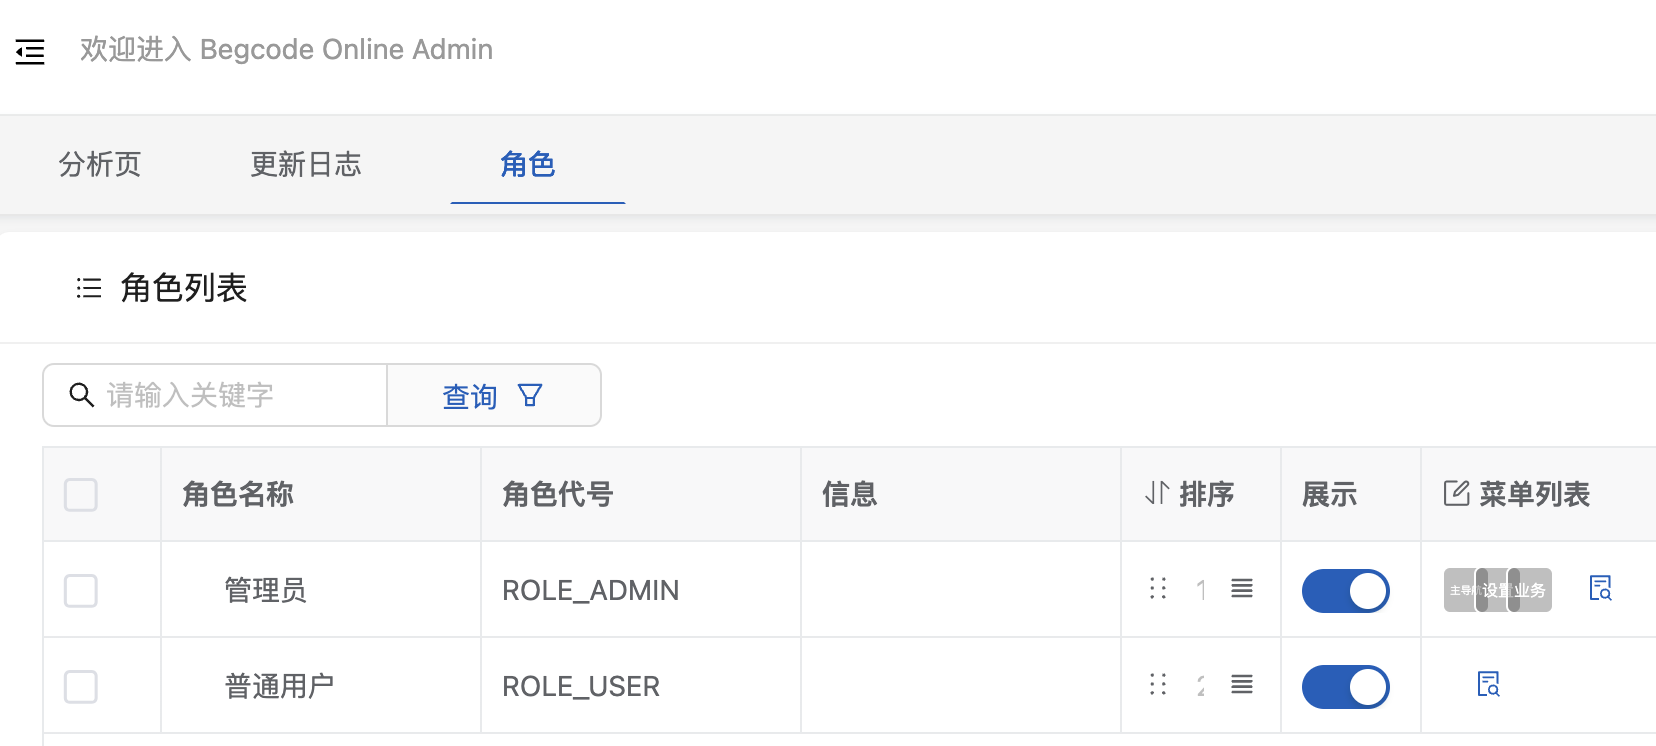Viewport: 1656px width, 746px height.
Task: Click the filter funnel icon beside 查询
Action: coord(530,396)
